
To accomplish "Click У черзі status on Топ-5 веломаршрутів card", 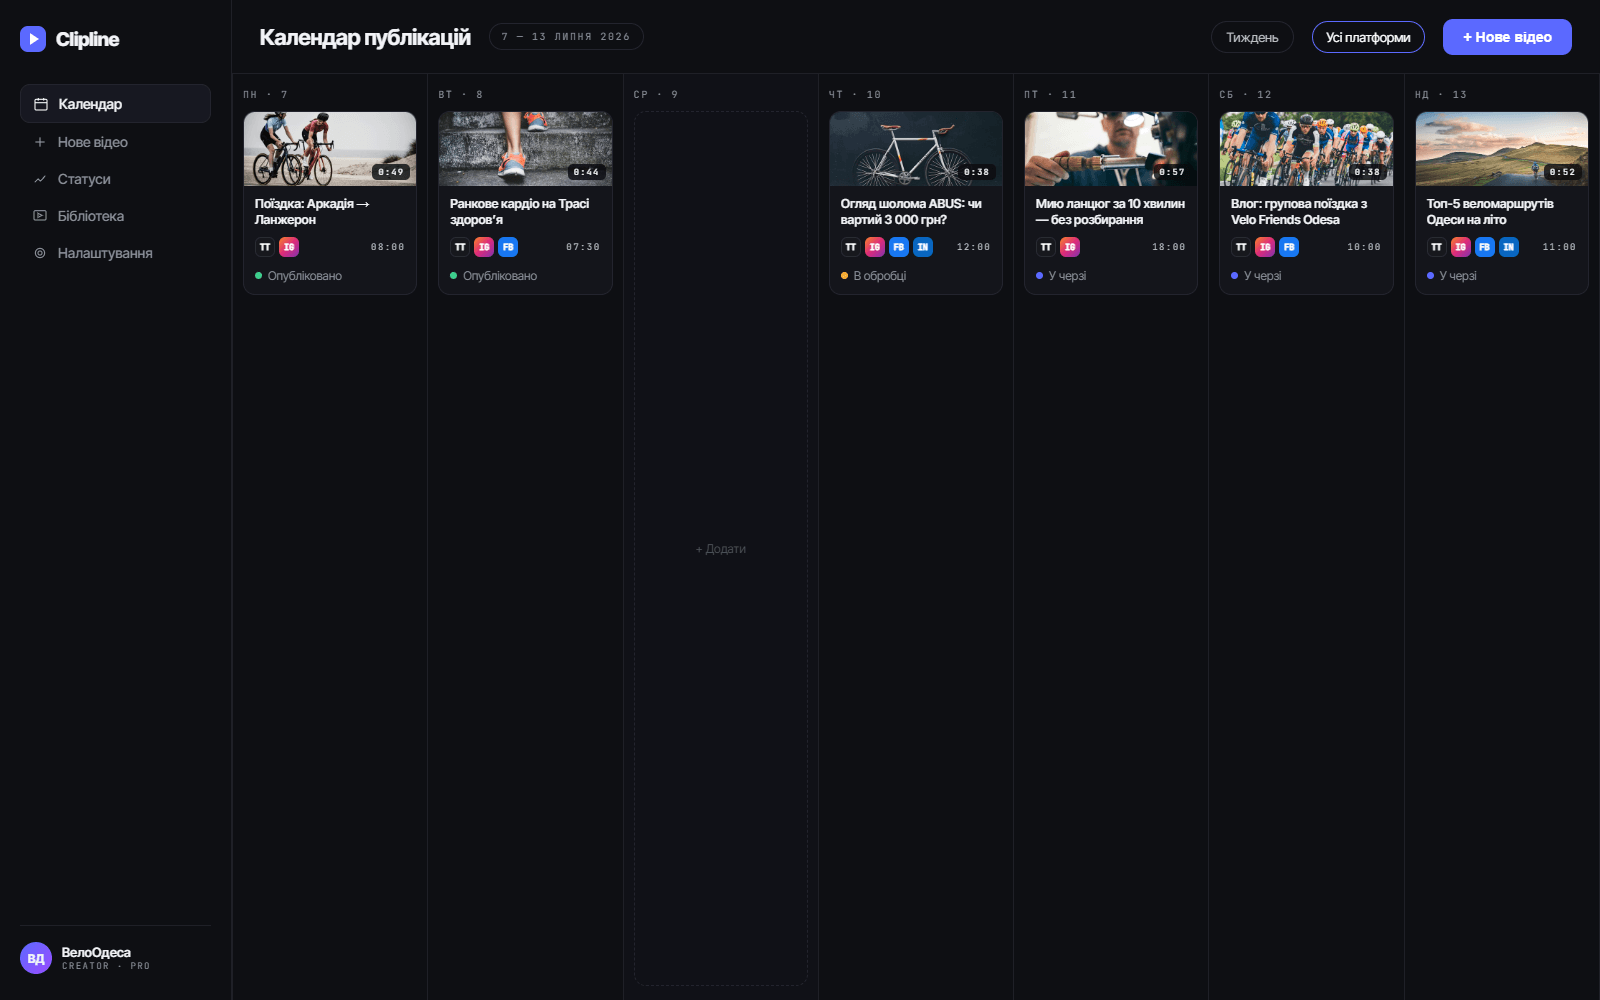I will point(1452,276).
